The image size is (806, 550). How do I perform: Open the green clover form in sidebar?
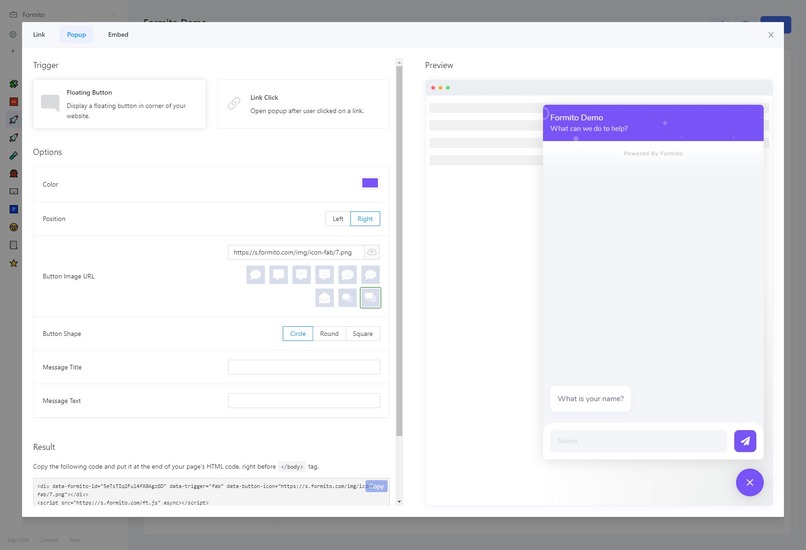[14, 84]
